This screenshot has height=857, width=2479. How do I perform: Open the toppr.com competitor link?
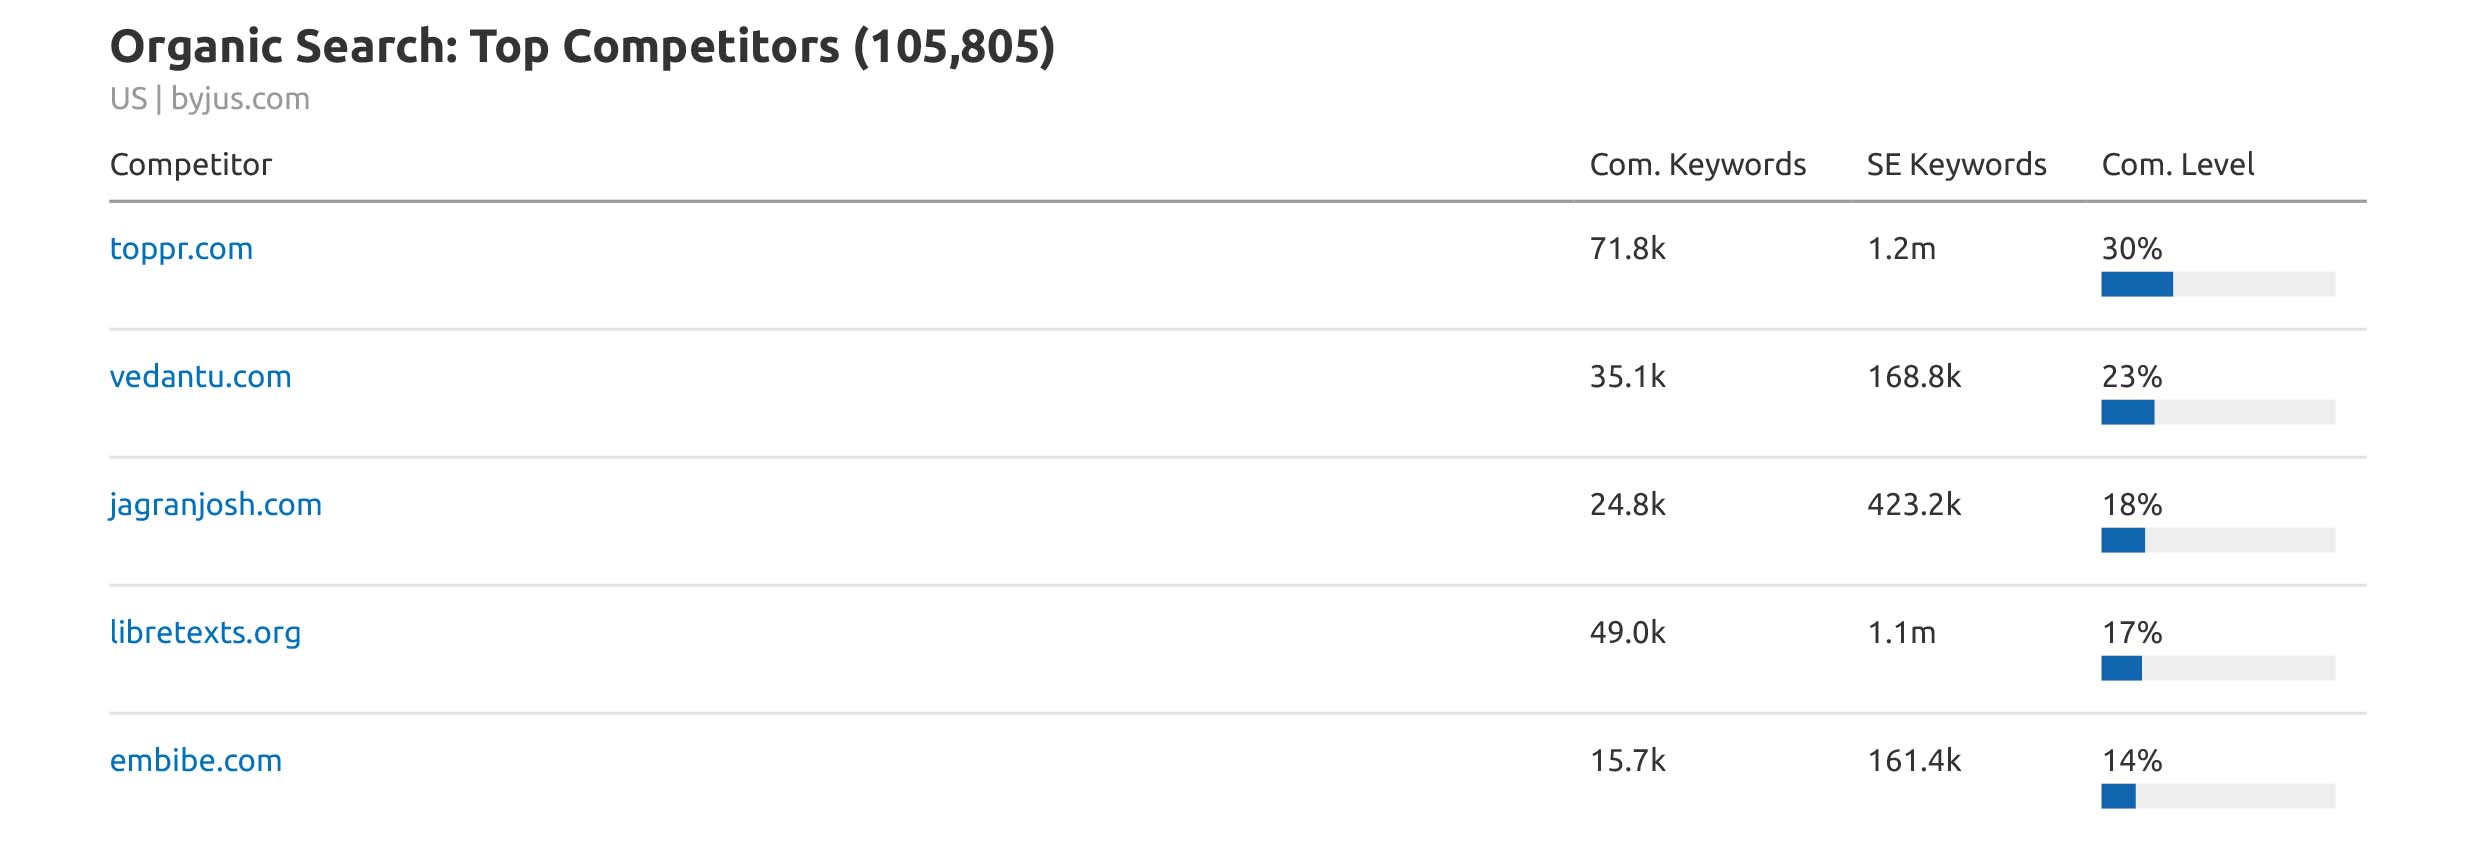181,249
